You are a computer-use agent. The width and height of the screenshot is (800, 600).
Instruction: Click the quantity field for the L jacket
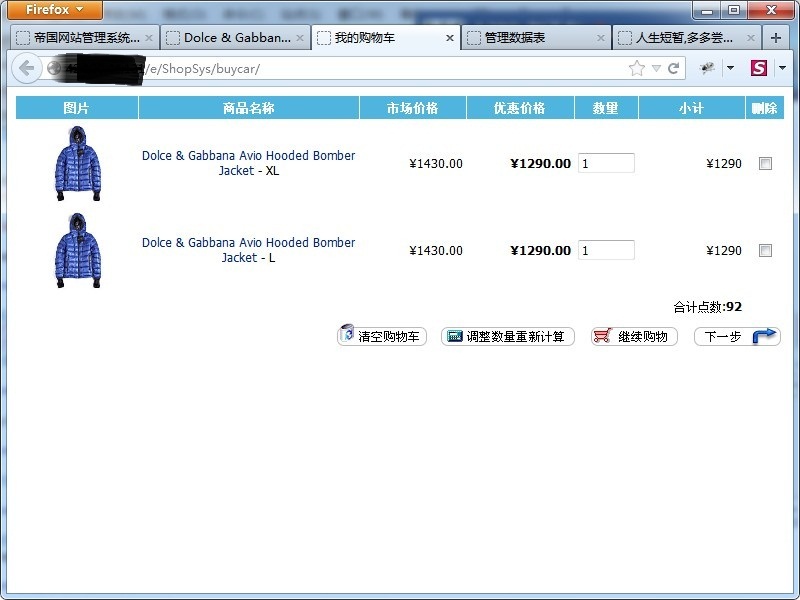(606, 250)
